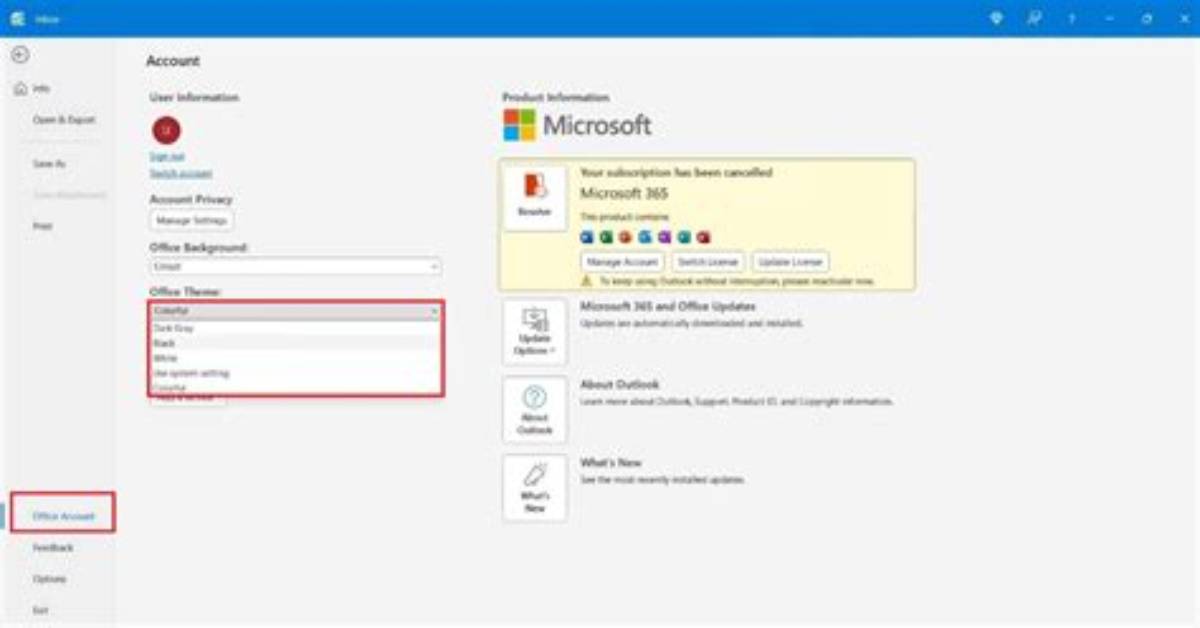Viewport: 1200px width, 628px height.
Task: Click the What's New button
Action: [x=534, y=488]
